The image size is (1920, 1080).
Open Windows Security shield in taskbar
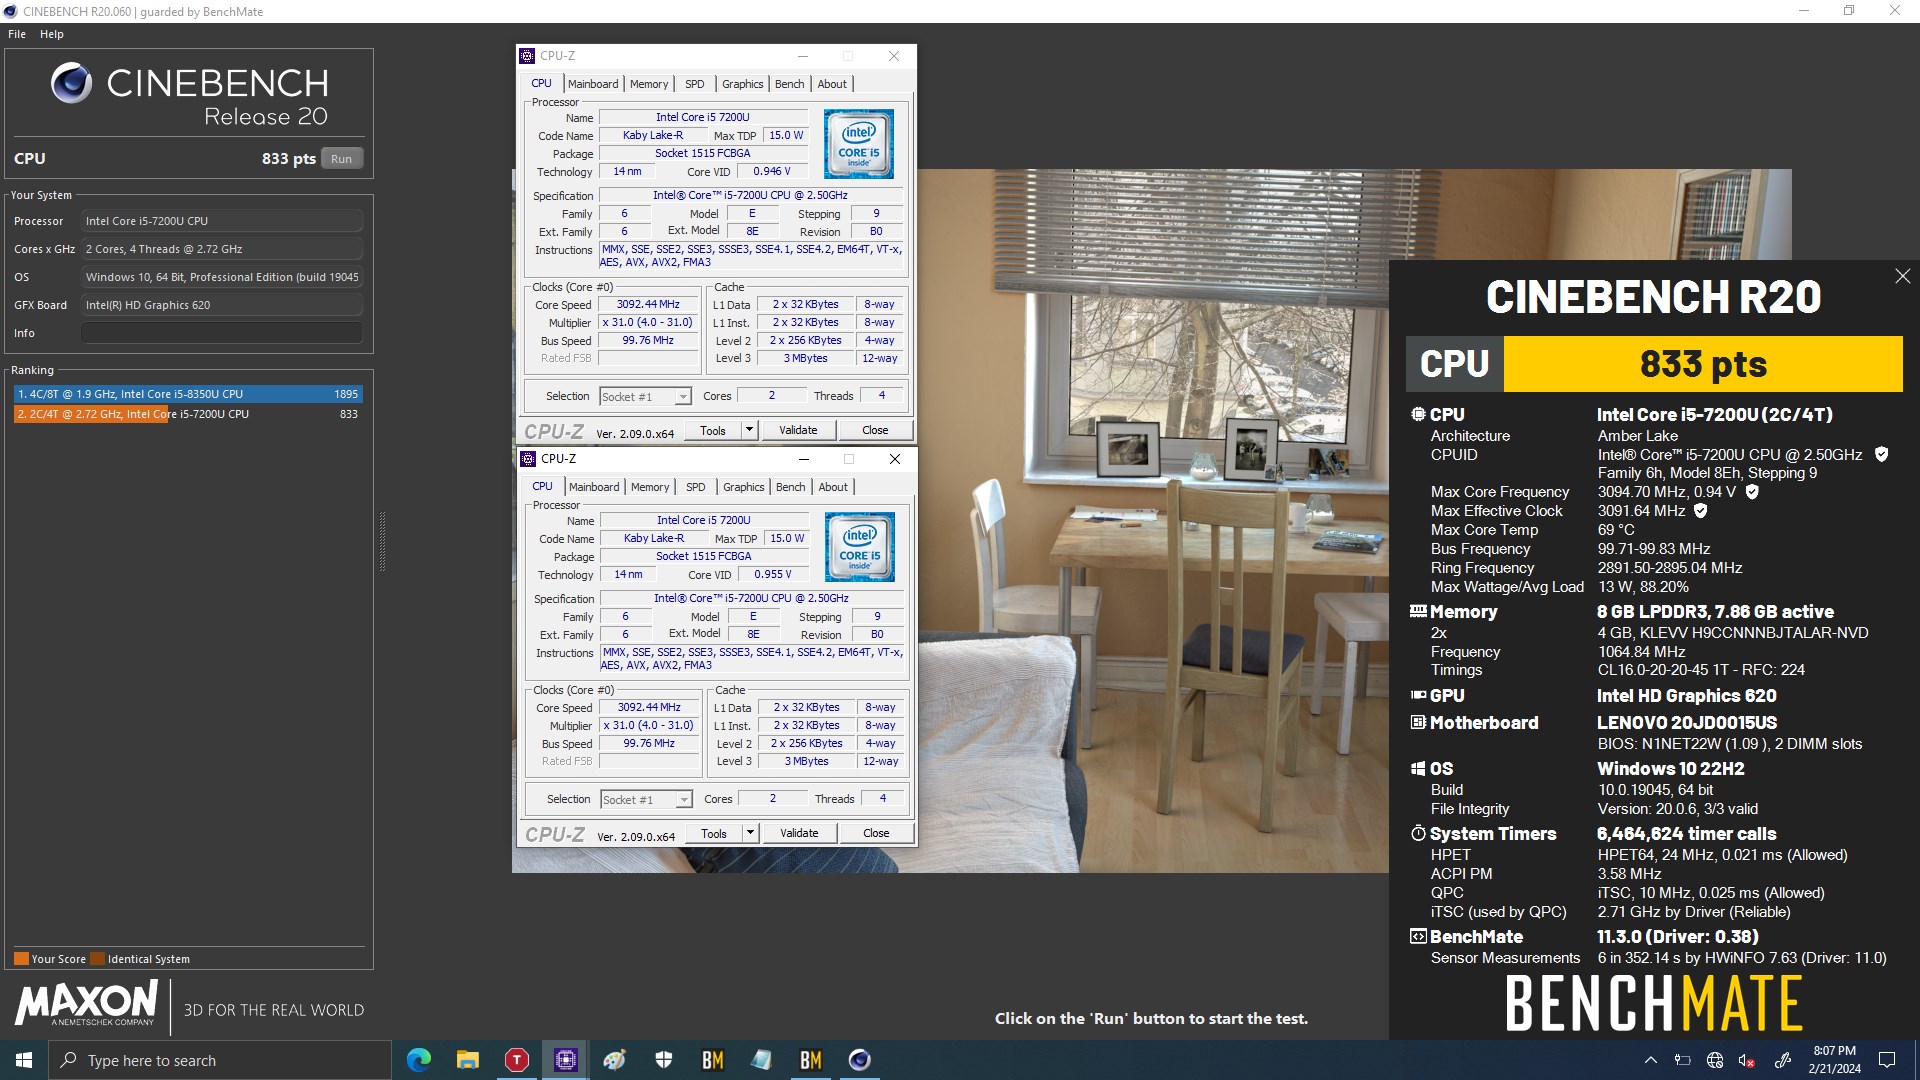click(x=663, y=1060)
